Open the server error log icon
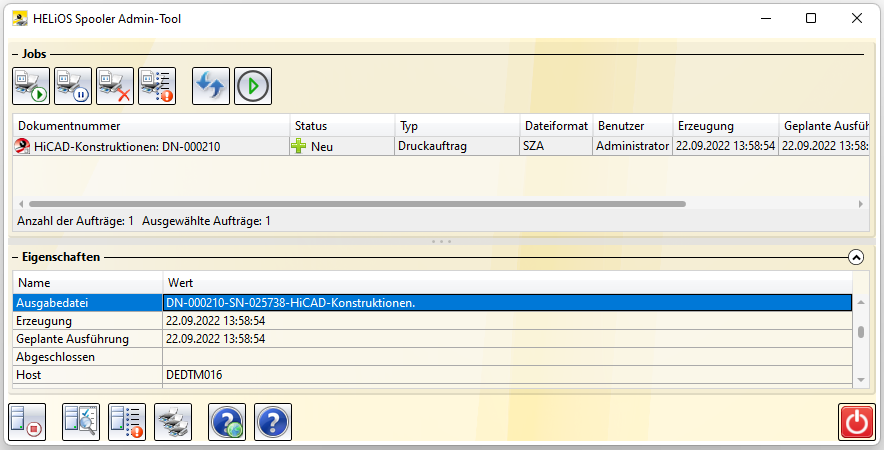 click(127, 422)
